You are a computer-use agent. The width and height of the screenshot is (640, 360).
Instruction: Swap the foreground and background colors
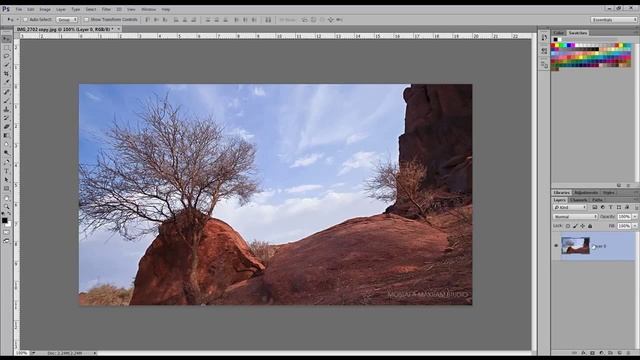pos(9,214)
